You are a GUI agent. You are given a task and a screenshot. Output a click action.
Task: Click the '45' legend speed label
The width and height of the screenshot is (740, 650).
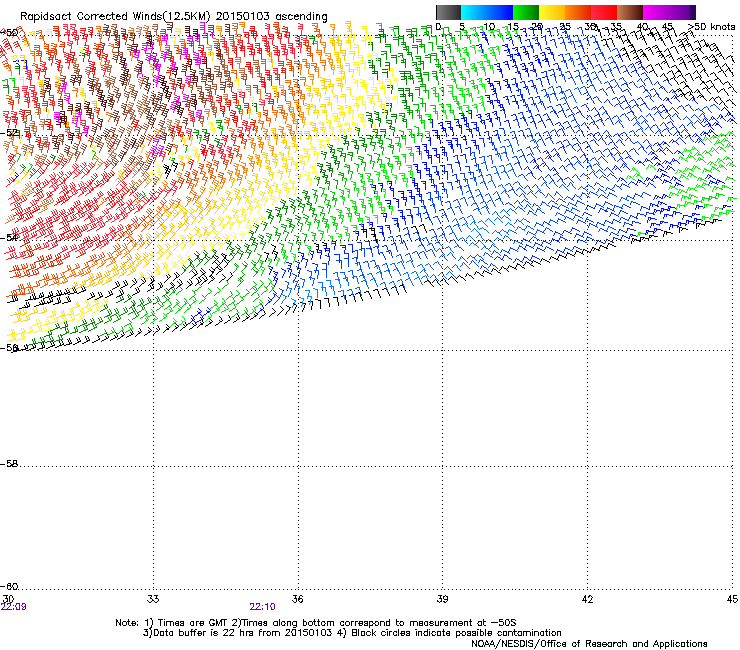(x=667, y=26)
